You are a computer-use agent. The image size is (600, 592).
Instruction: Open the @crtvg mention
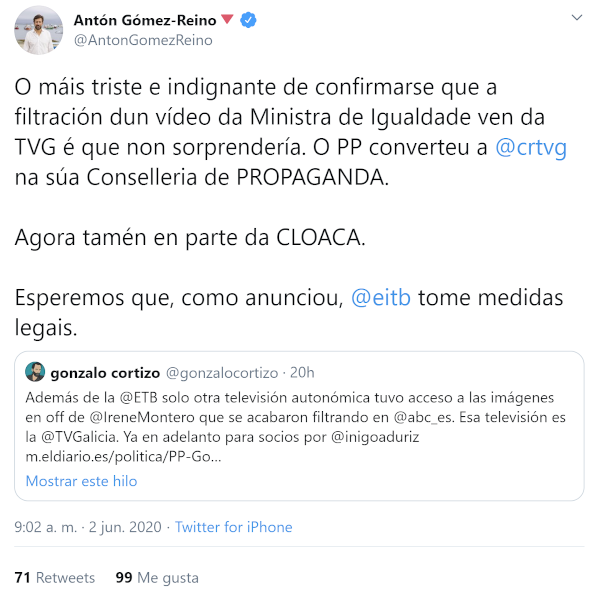pyautogui.click(x=531, y=148)
